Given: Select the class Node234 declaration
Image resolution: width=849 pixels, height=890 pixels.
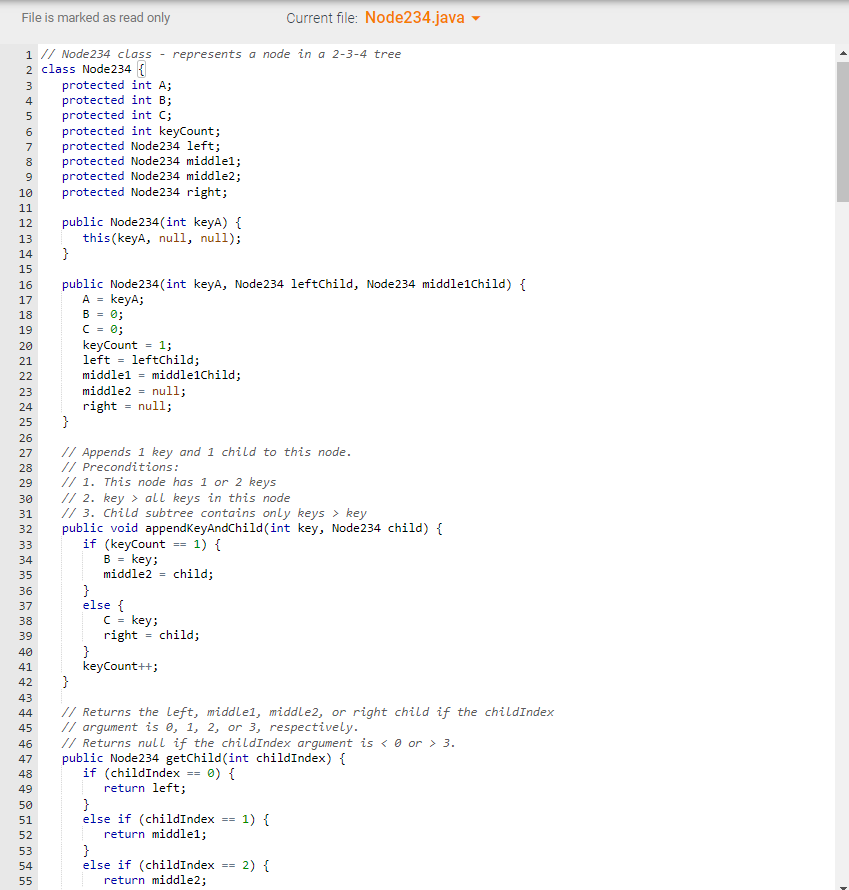Looking at the screenshot, I should click(x=90, y=69).
